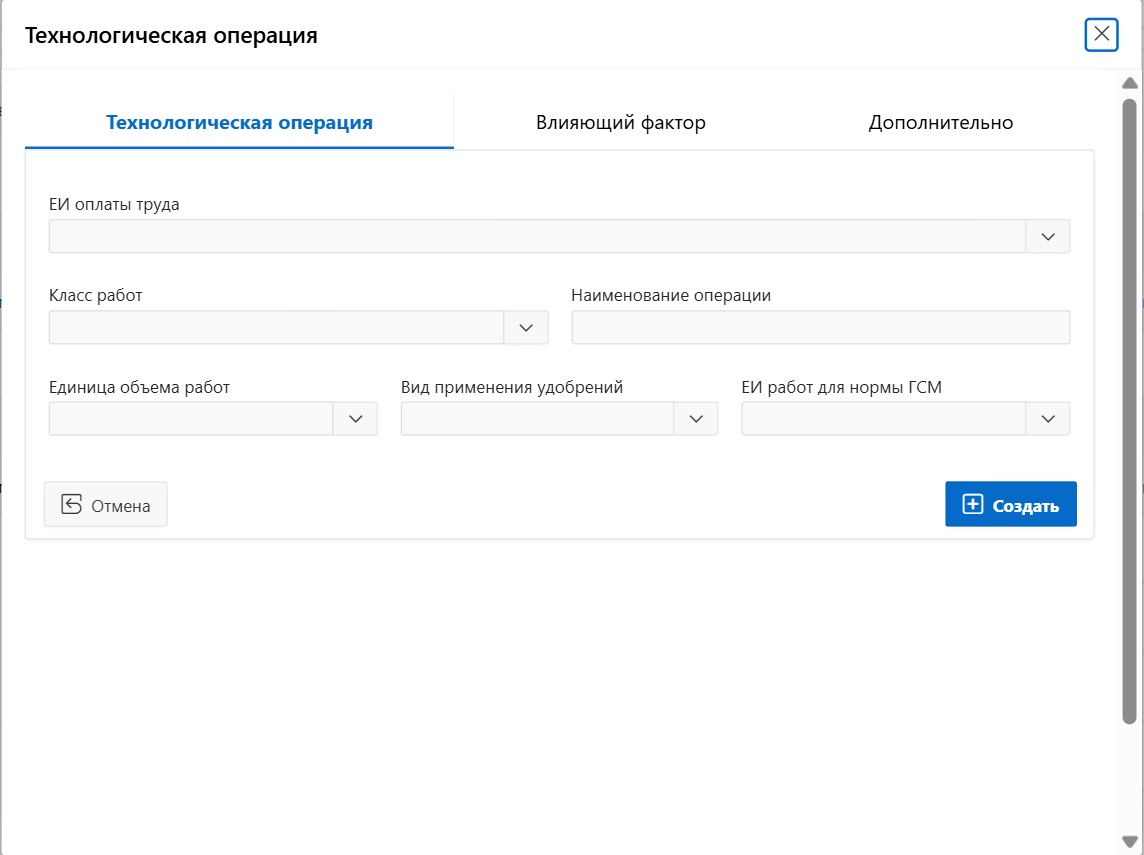The height and width of the screenshot is (855, 1144).
Task: Close the Технологическая операция dialog
Action: click(1100, 34)
